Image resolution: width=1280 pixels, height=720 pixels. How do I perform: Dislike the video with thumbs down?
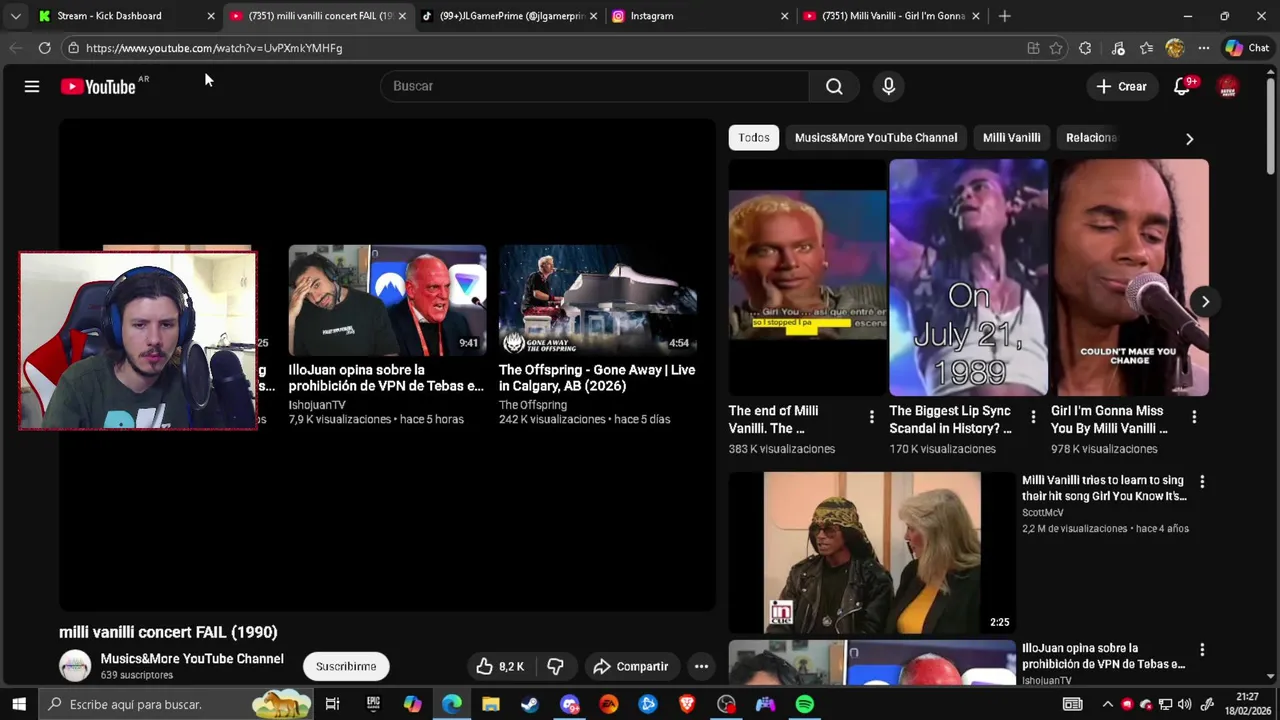click(x=556, y=666)
